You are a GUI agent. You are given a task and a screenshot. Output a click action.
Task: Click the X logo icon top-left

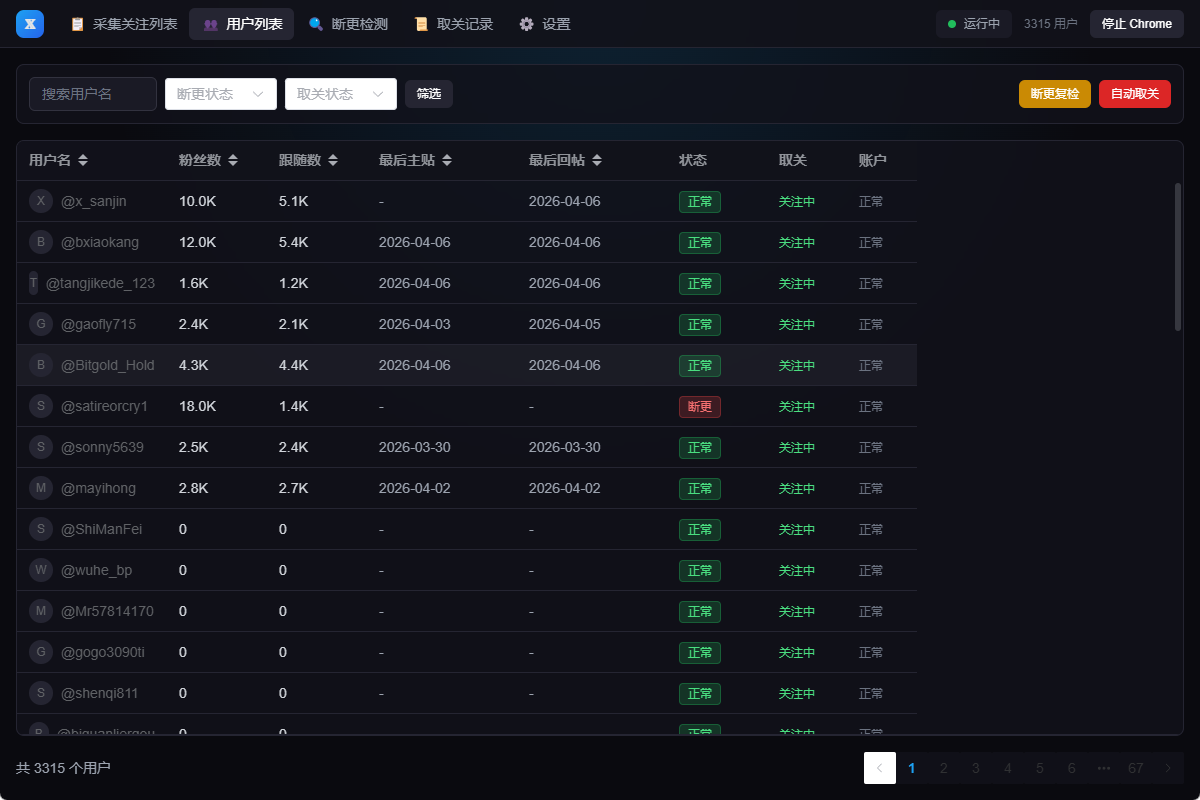coord(29,23)
